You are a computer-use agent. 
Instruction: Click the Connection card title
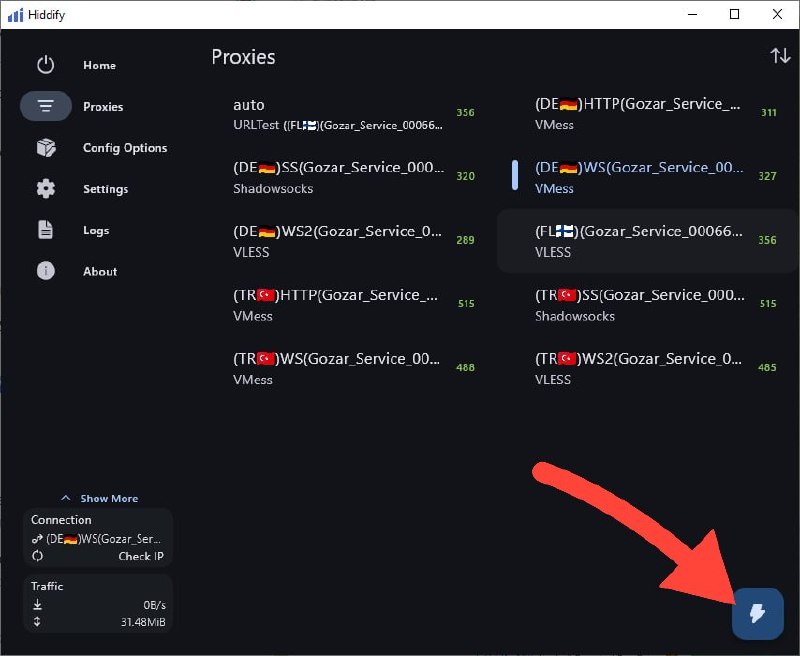61,520
